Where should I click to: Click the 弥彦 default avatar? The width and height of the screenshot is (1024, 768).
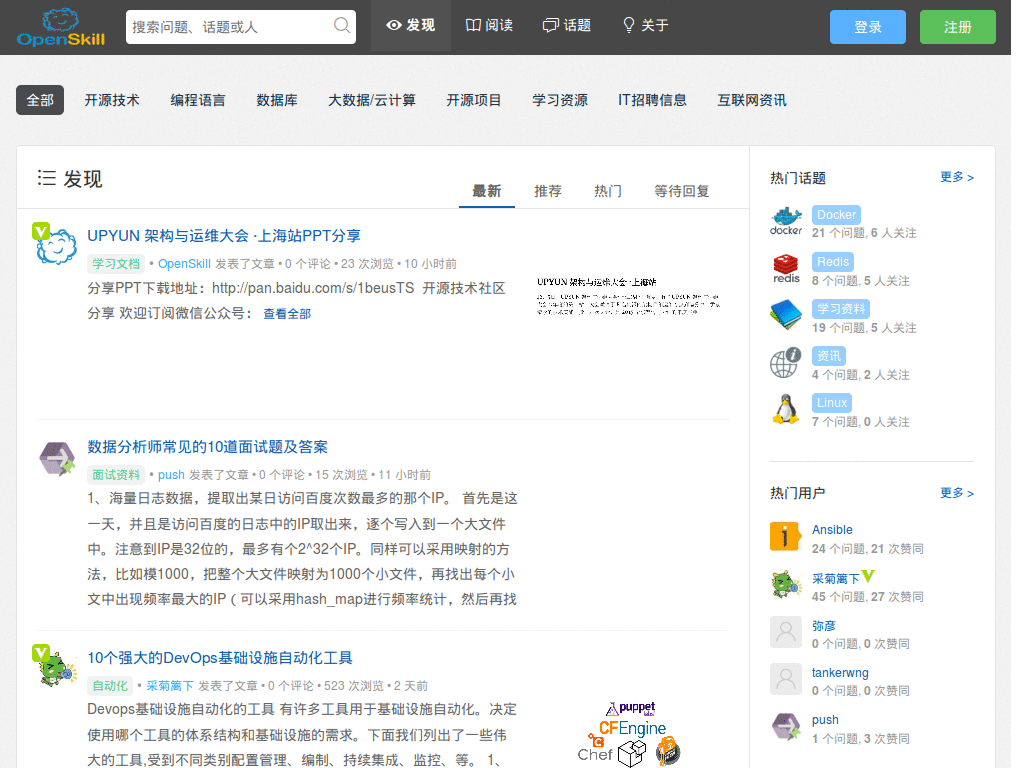click(786, 632)
